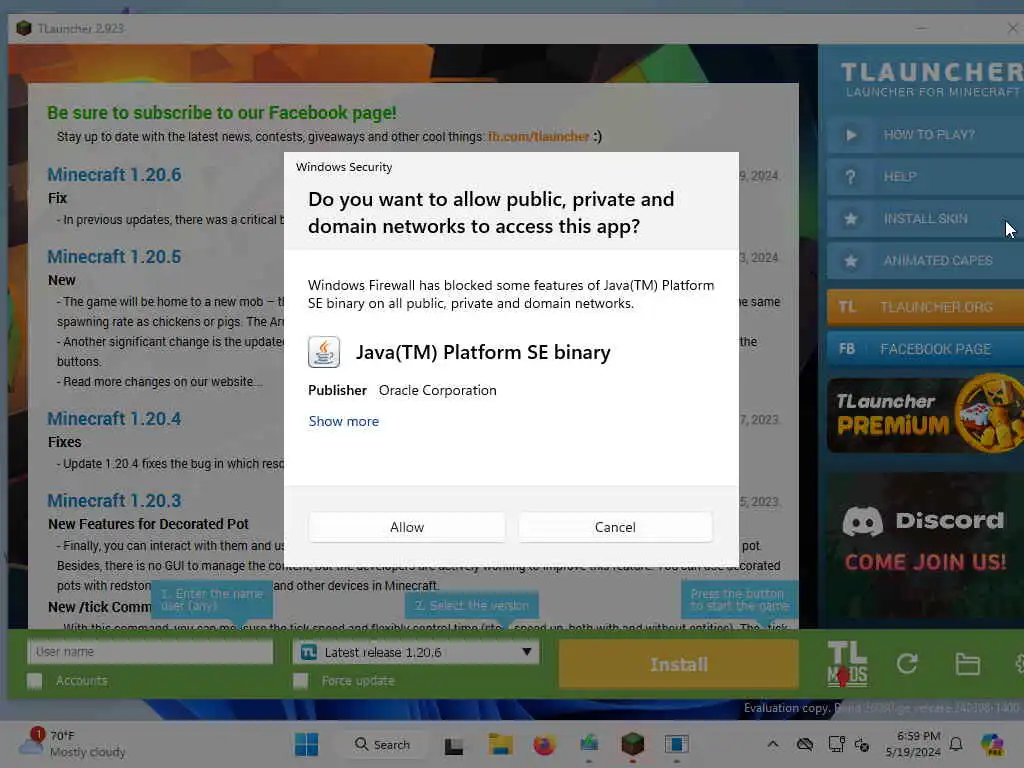1024x768 pixels.
Task: Click the TLauncher Premium banner
Action: pyautogui.click(x=925, y=415)
